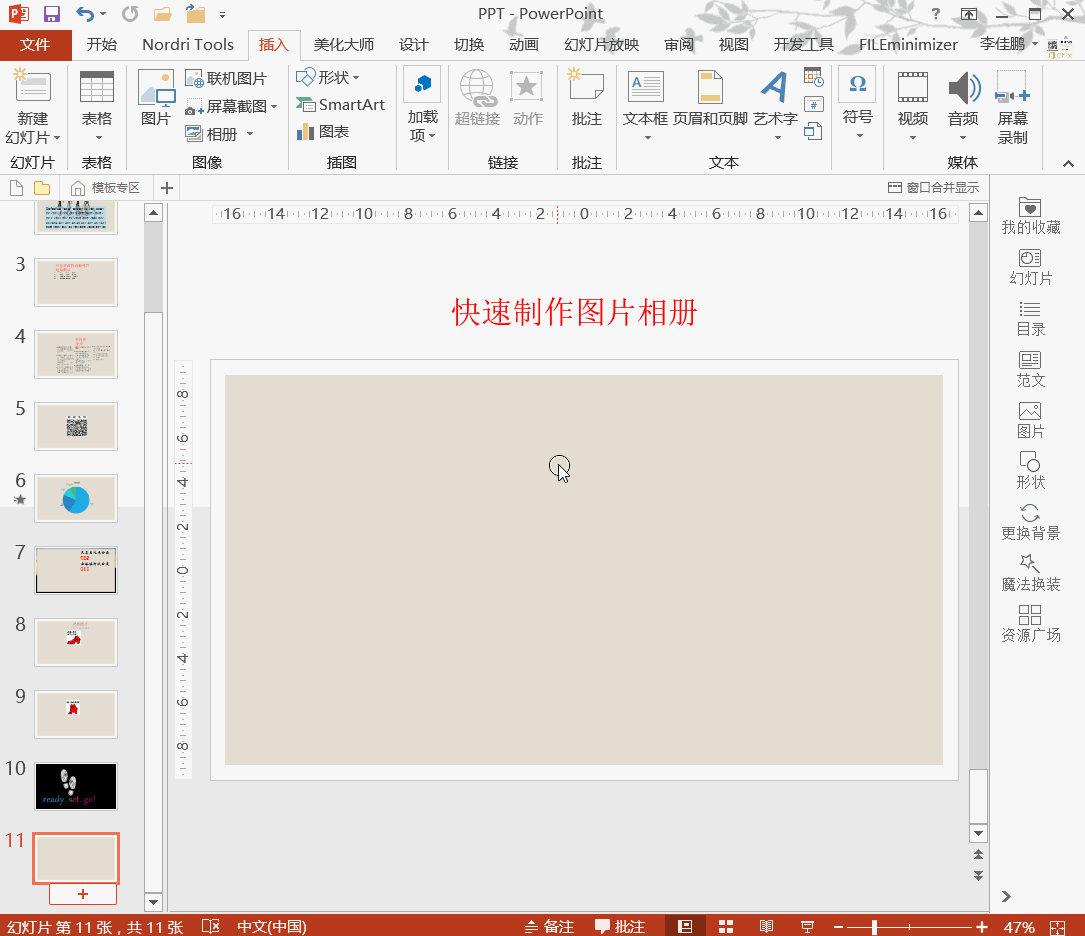Click 魔法换装 in the right sidebar

[1030, 572]
